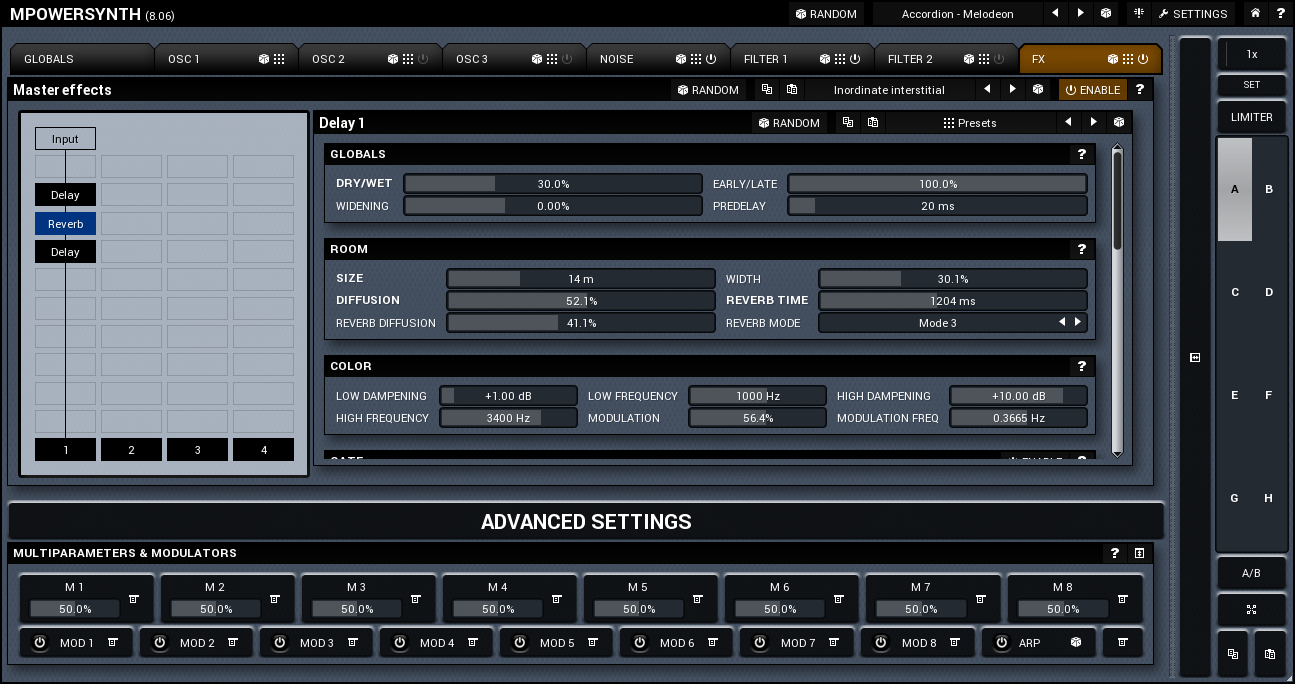
Task: Open the M 1 multiparameter menu icon
Action: 134,599
